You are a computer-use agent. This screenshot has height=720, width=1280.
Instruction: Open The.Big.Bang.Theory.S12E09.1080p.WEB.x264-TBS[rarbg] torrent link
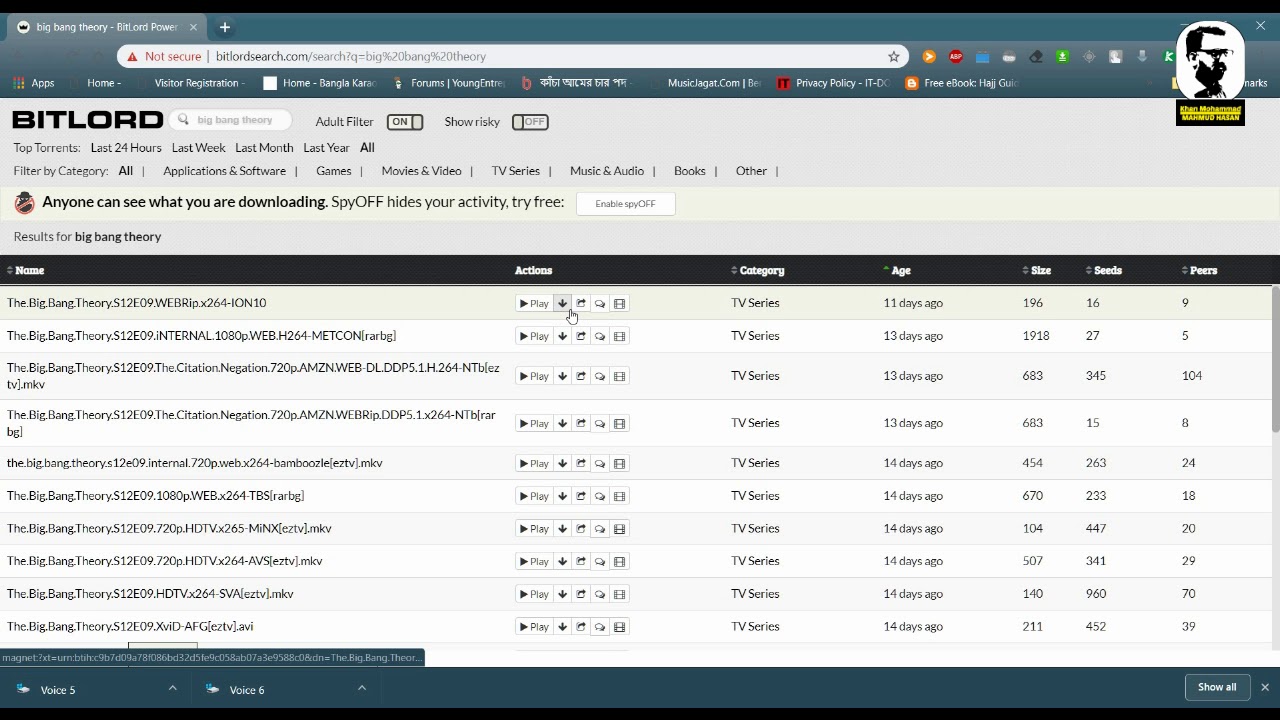[x=155, y=496]
